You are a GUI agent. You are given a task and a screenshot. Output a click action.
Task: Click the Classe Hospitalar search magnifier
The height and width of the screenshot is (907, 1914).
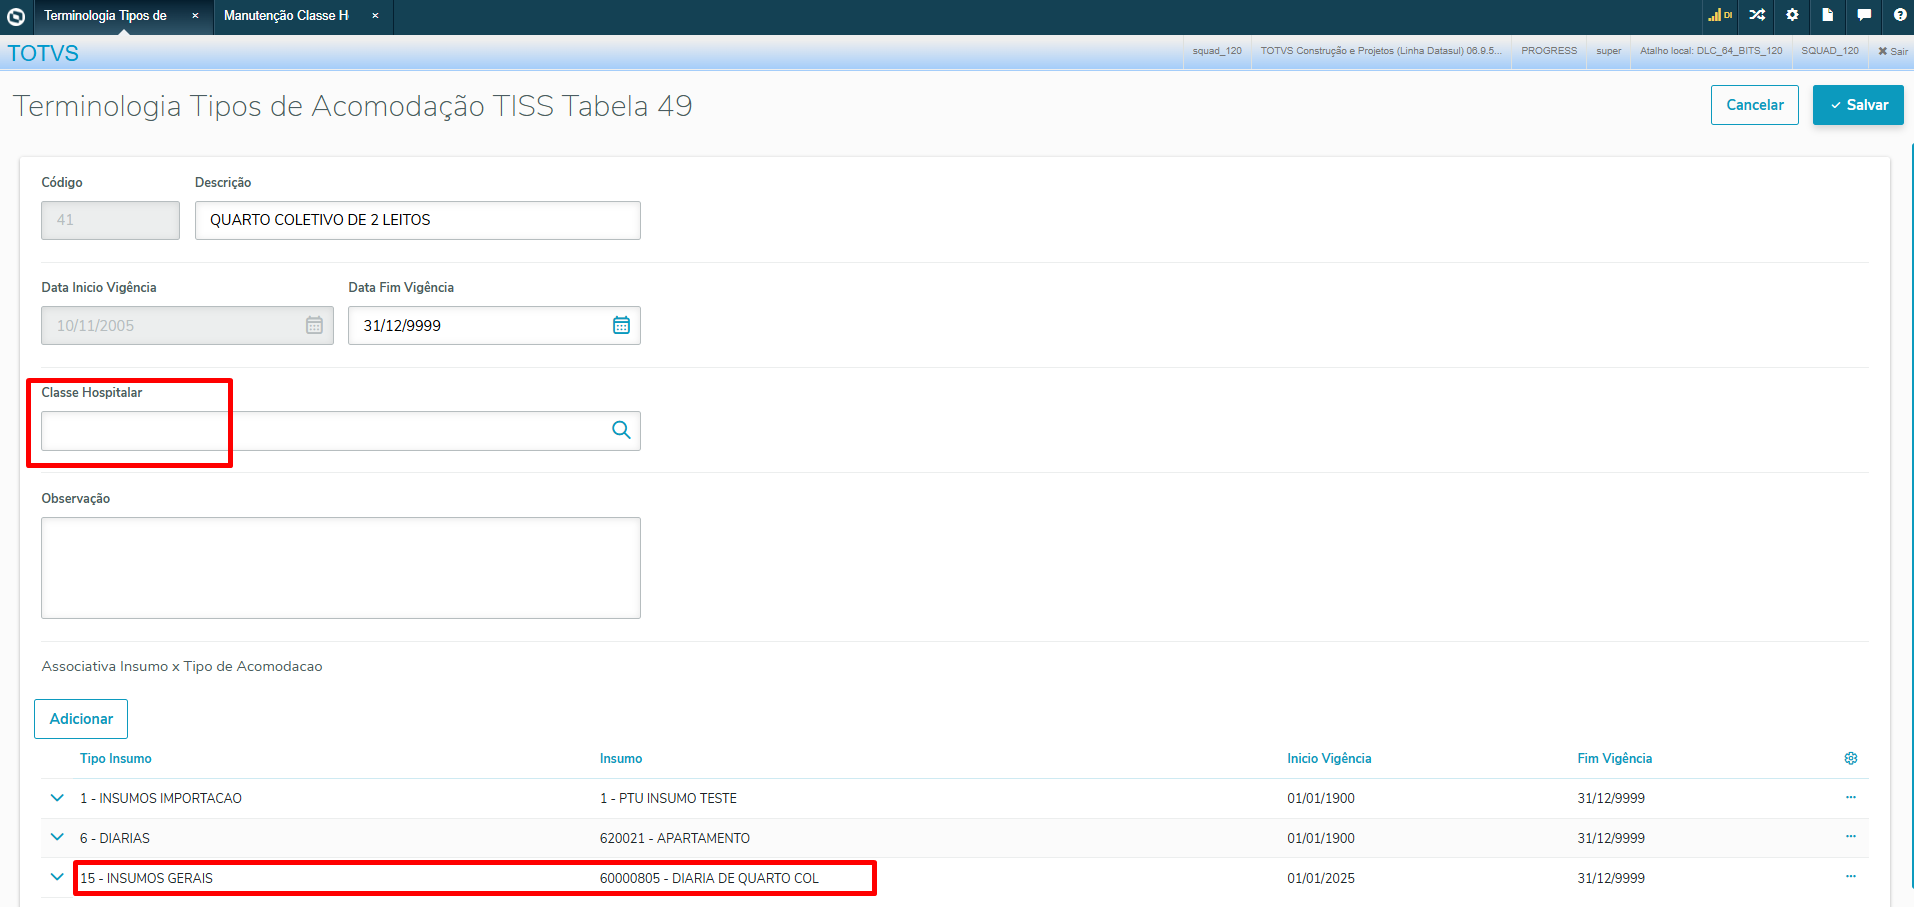tap(621, 430)
